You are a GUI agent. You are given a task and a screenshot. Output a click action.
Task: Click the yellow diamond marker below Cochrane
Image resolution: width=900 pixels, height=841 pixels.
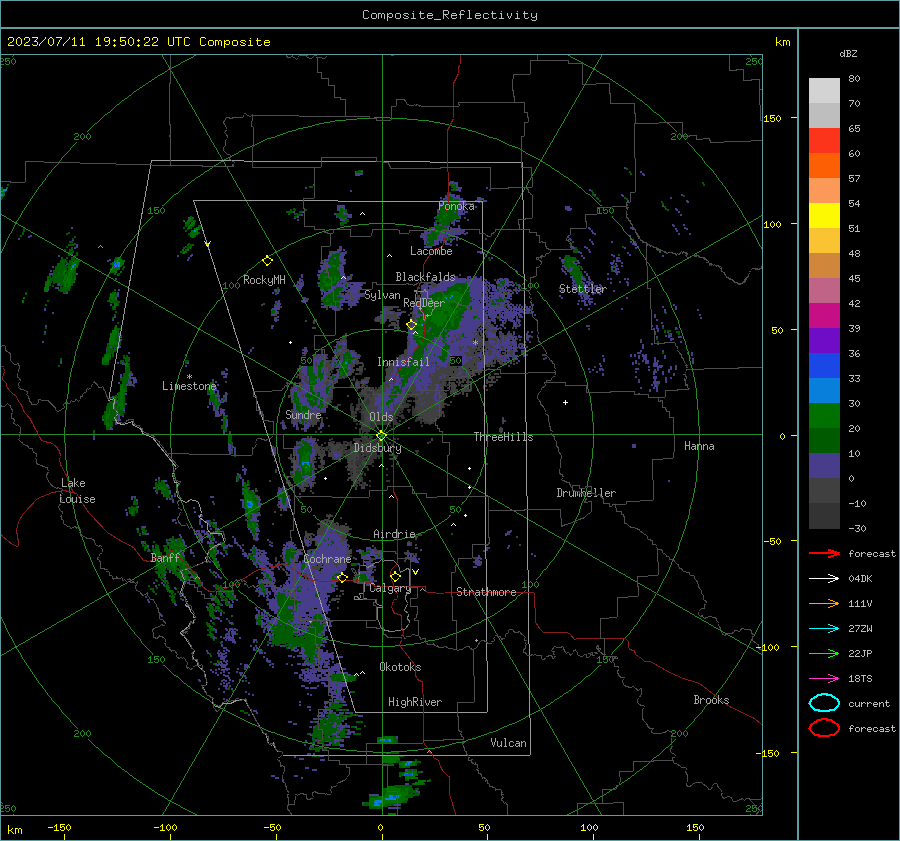[x=342, y=578]
